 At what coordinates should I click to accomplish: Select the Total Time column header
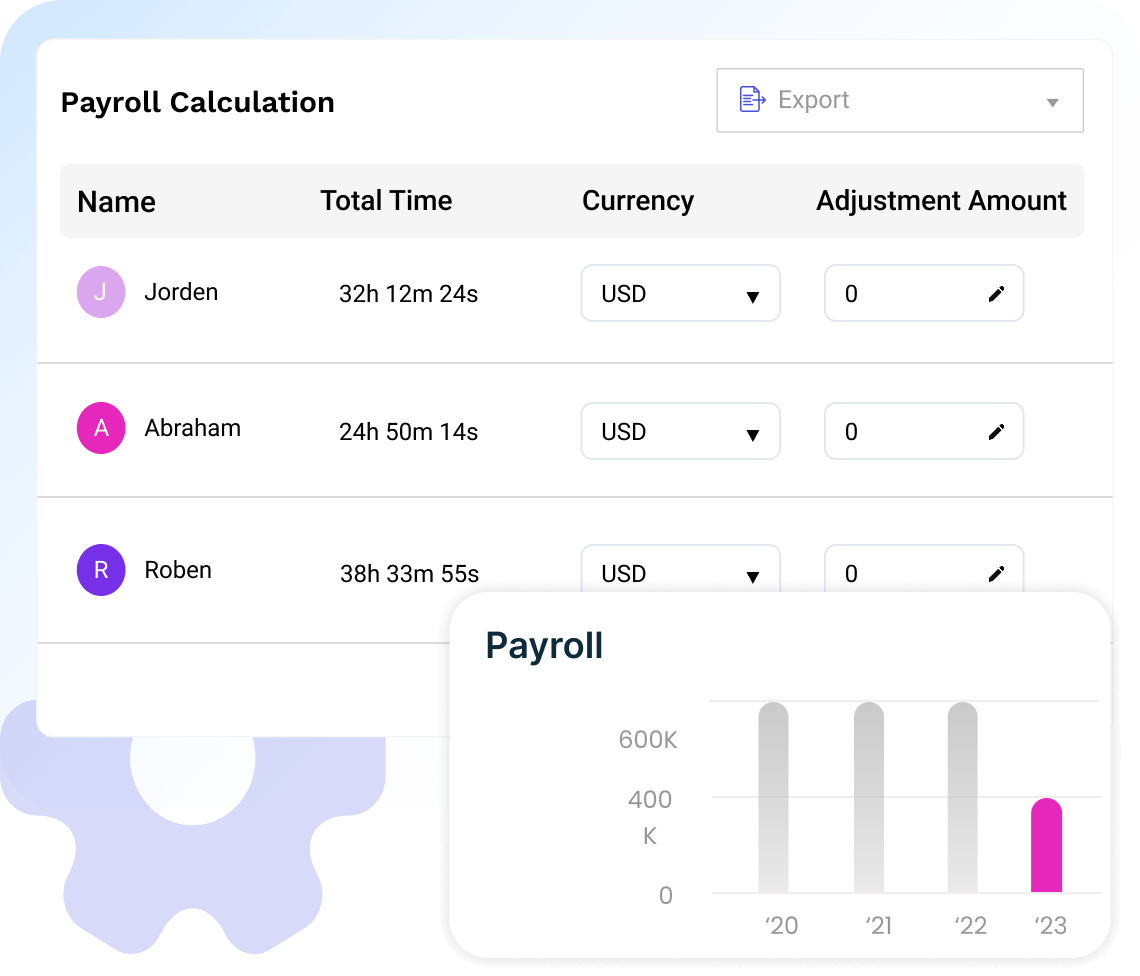click(386, 200)
